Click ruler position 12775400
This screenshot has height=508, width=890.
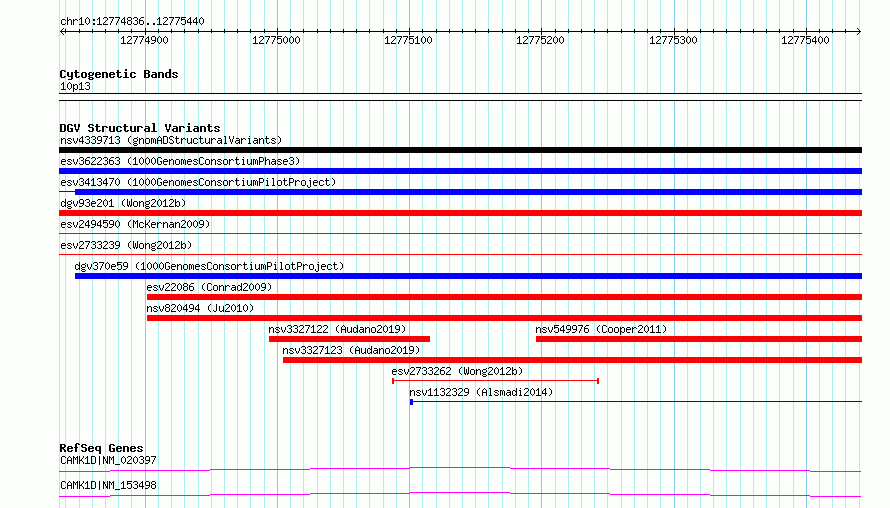[805, 40]
